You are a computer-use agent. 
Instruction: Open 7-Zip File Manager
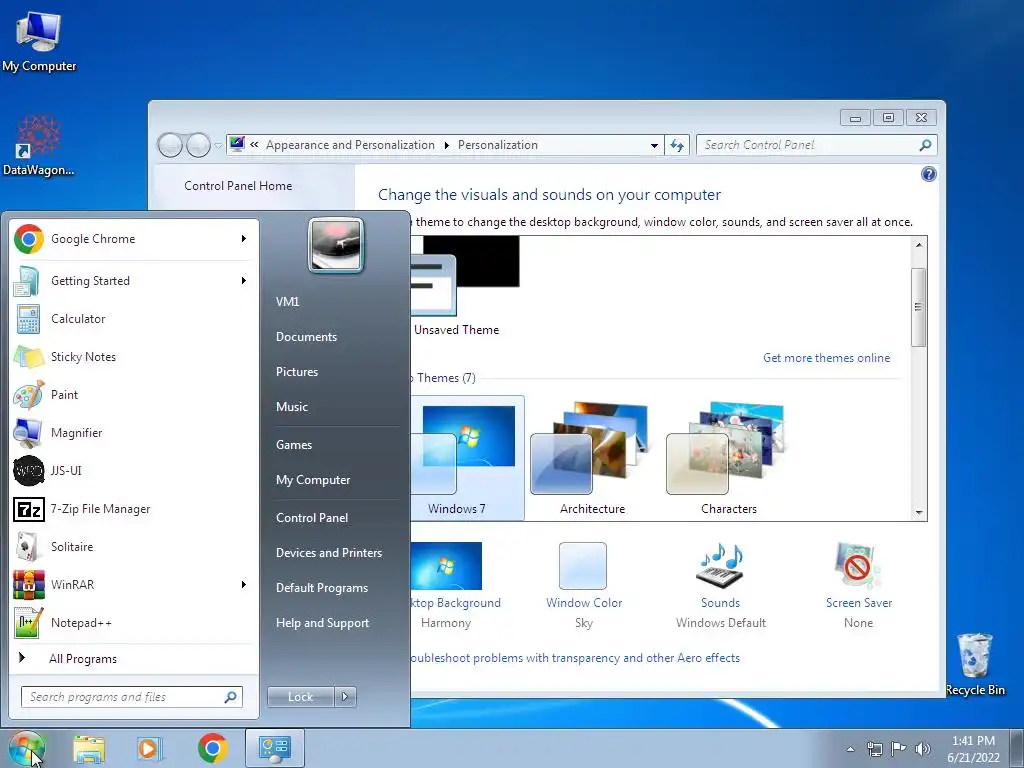pyautogui.click(x=133, y=509)
